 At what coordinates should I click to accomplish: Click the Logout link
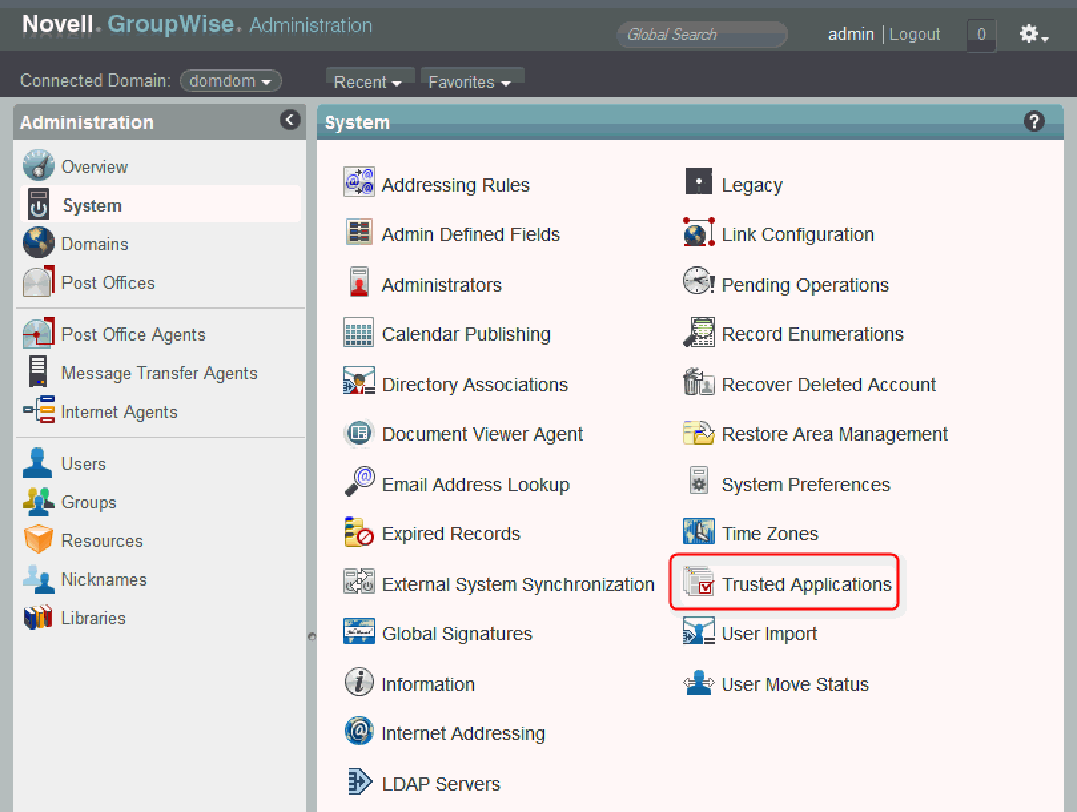pyautogui.click(x=914, y=34)
